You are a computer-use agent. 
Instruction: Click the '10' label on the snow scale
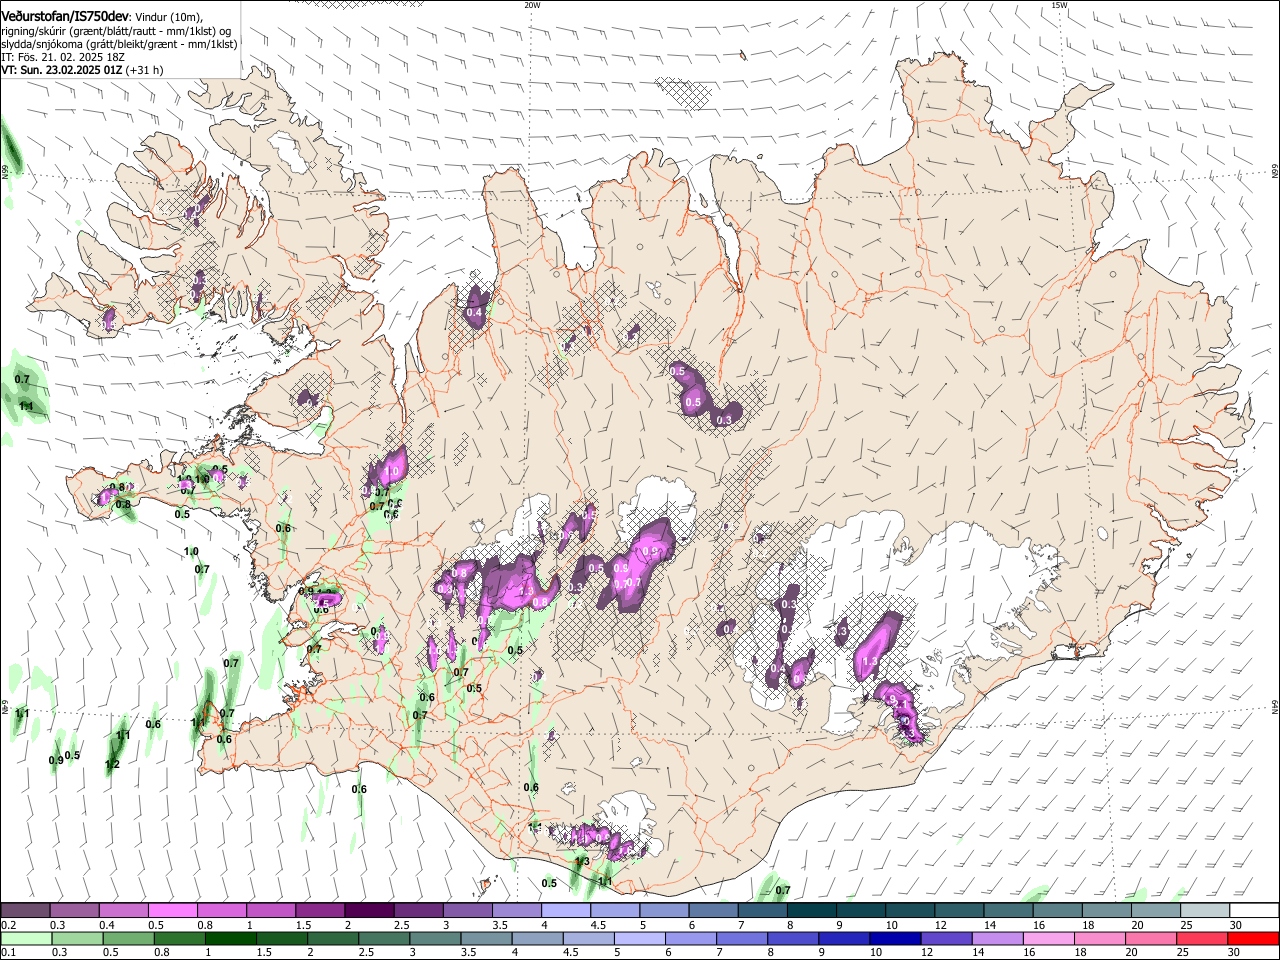[891, 925]
